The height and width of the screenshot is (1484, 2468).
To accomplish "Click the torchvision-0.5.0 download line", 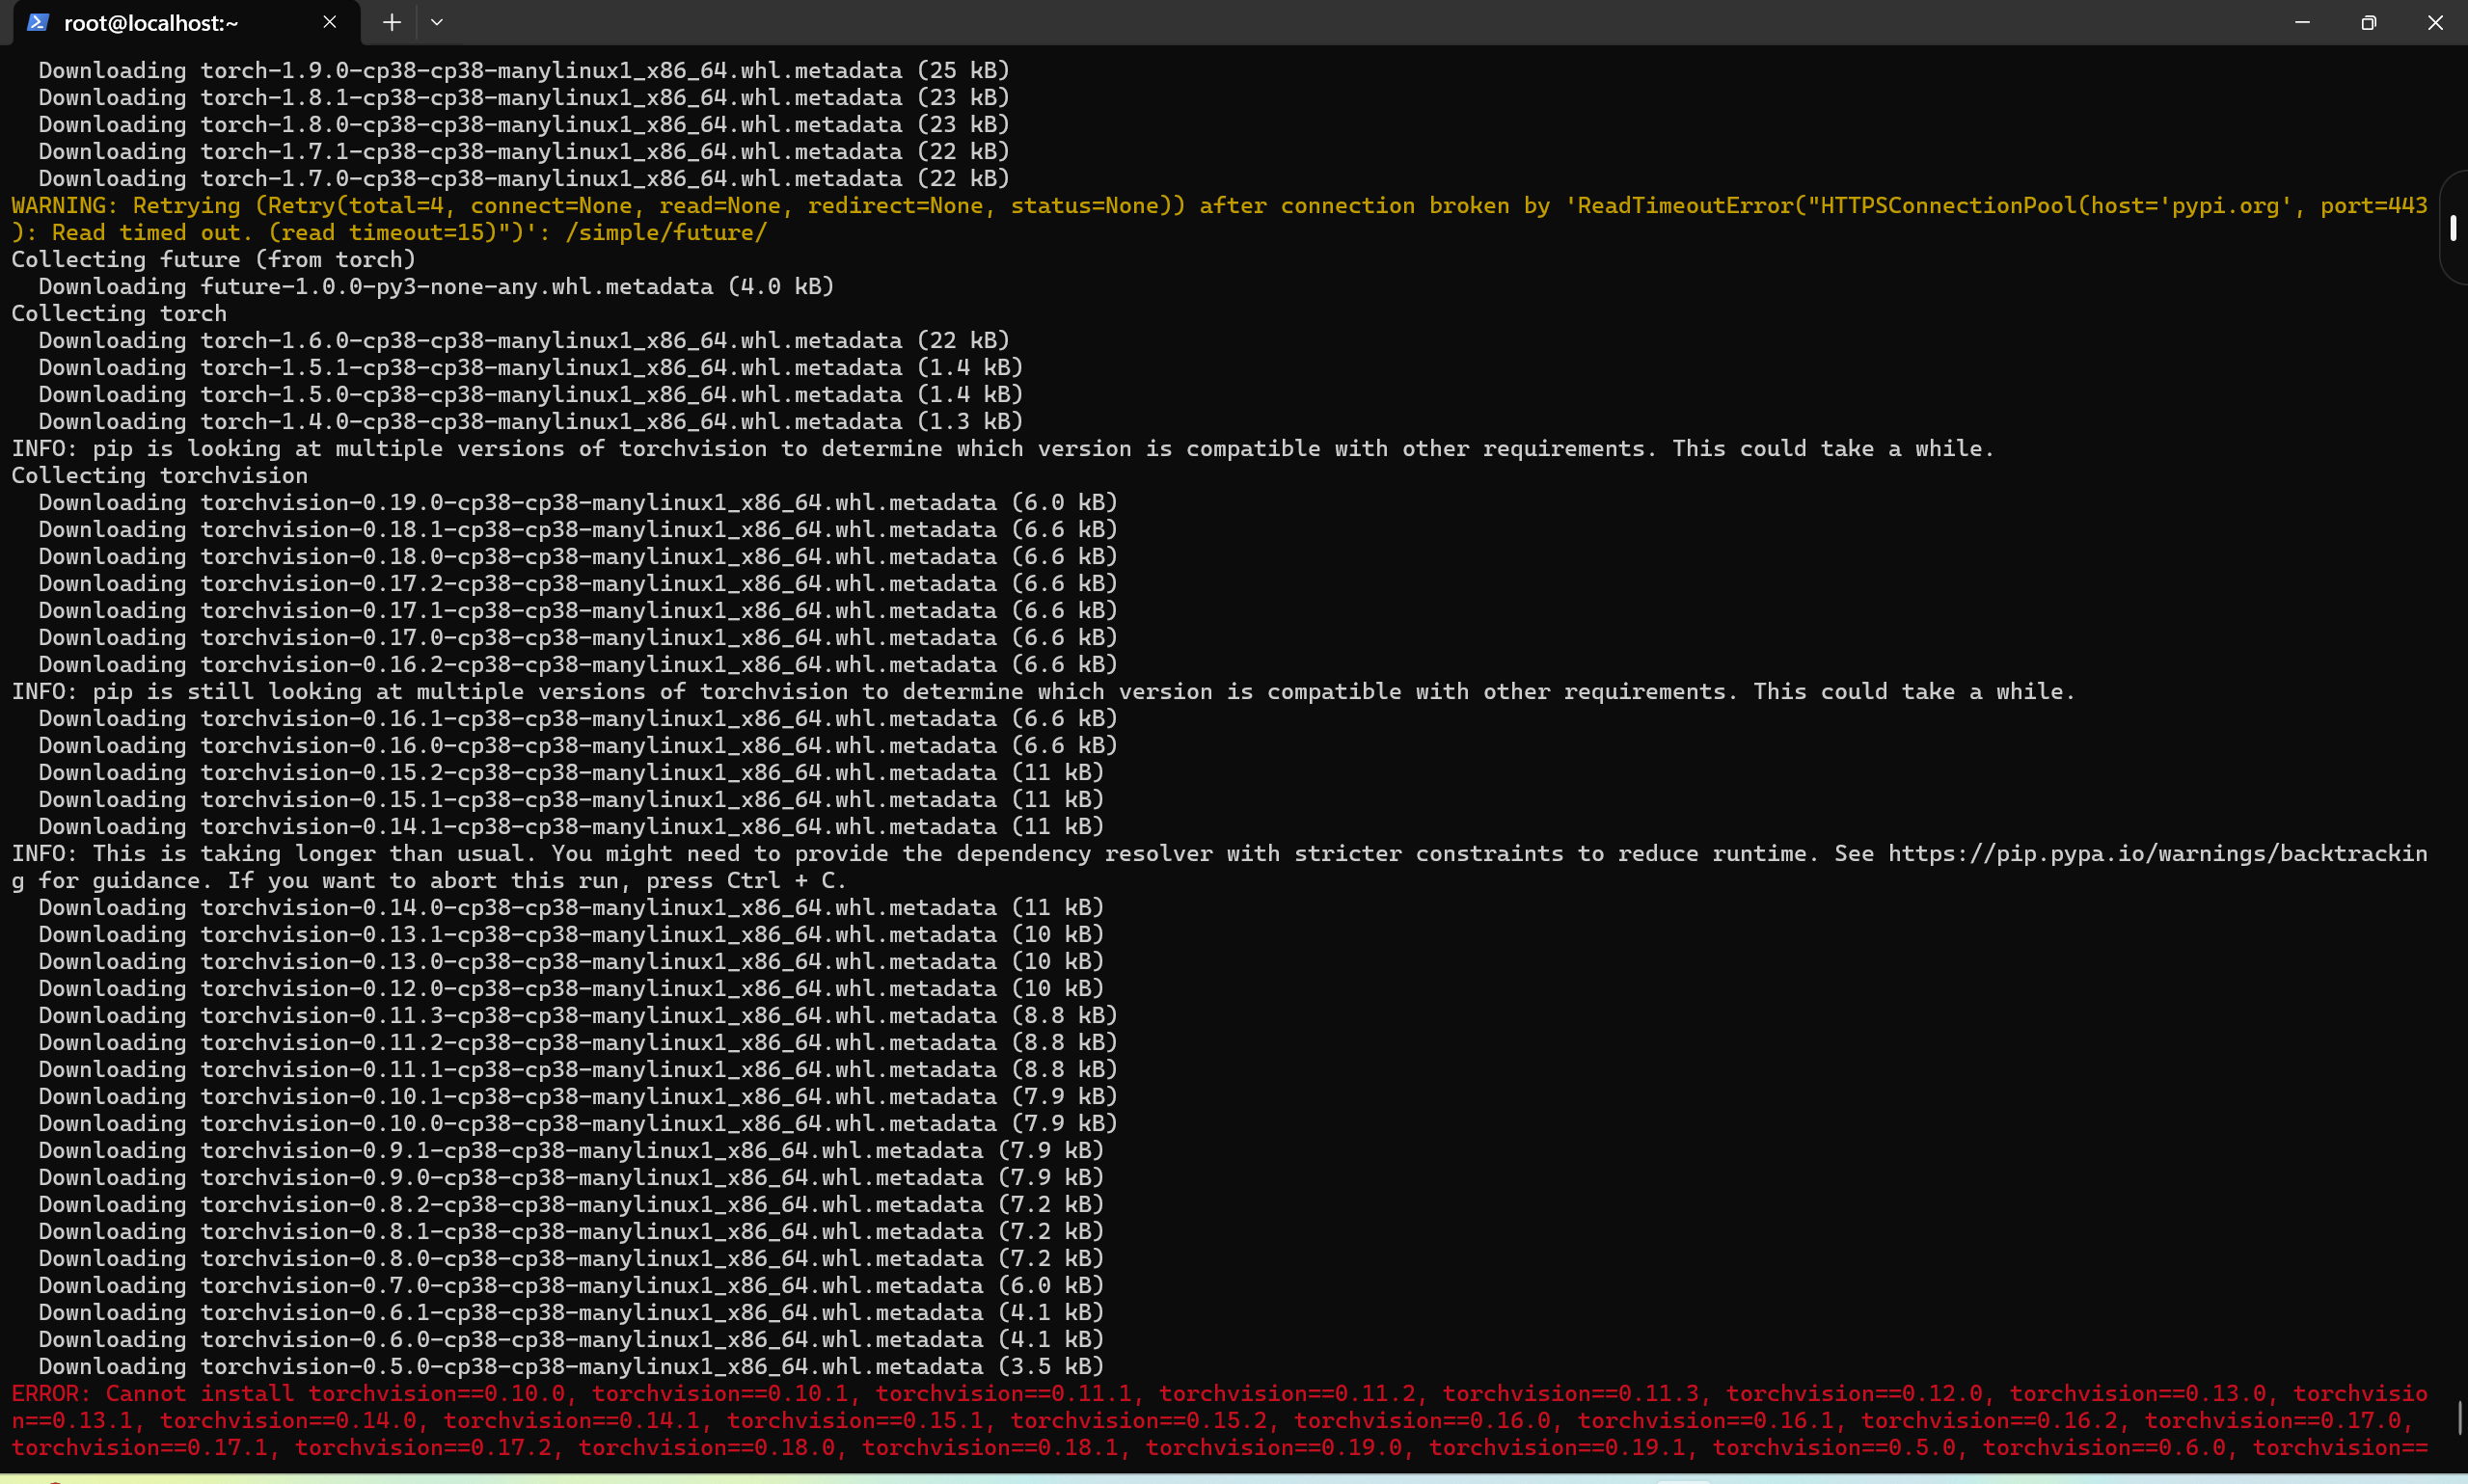I will (570, 1366).
